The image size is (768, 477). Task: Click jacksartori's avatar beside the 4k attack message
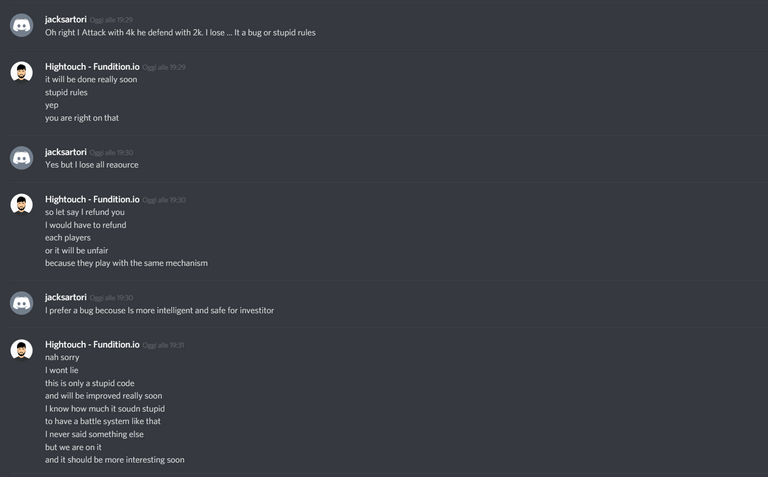[x=22, y=25]
